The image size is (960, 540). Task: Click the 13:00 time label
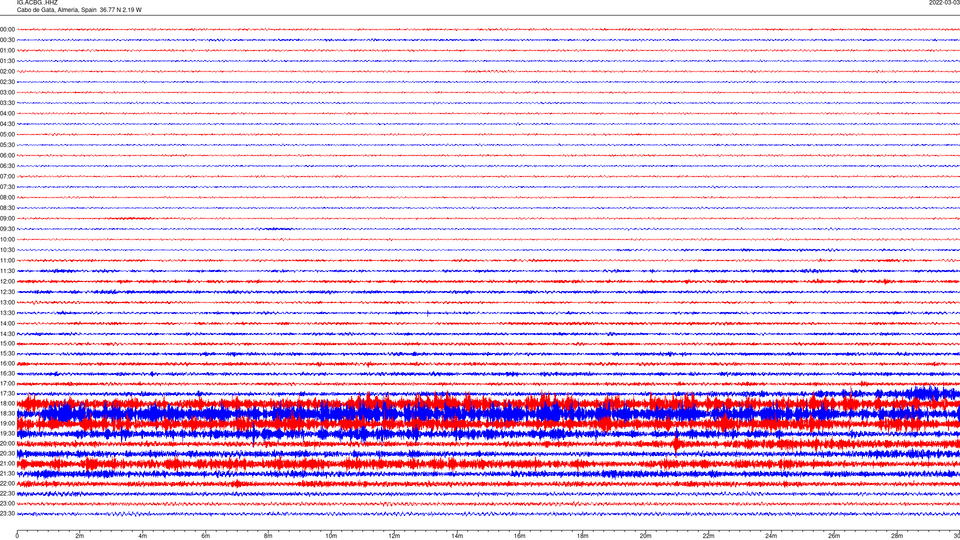pos(7,302)
